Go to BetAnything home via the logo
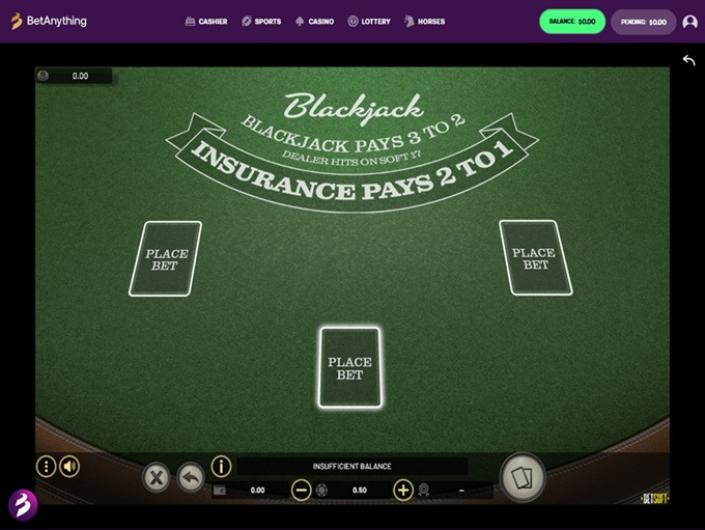Screen dimensions: 705x530 point(49,21)
